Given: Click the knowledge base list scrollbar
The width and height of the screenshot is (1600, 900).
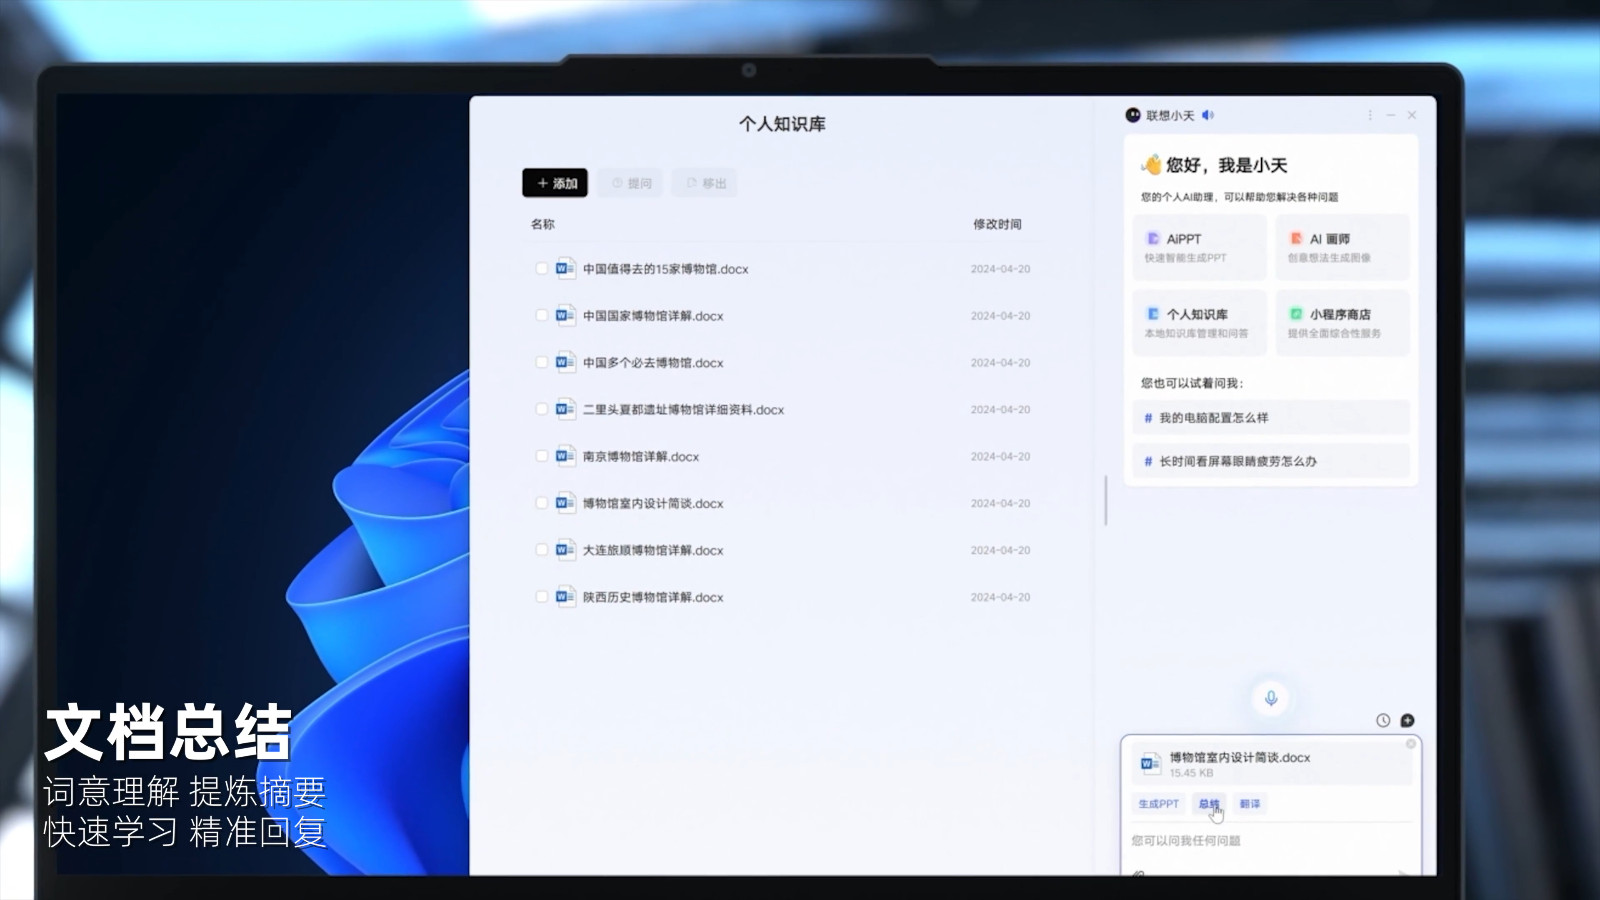Looking at the screenshot, I should (1105, 500).
